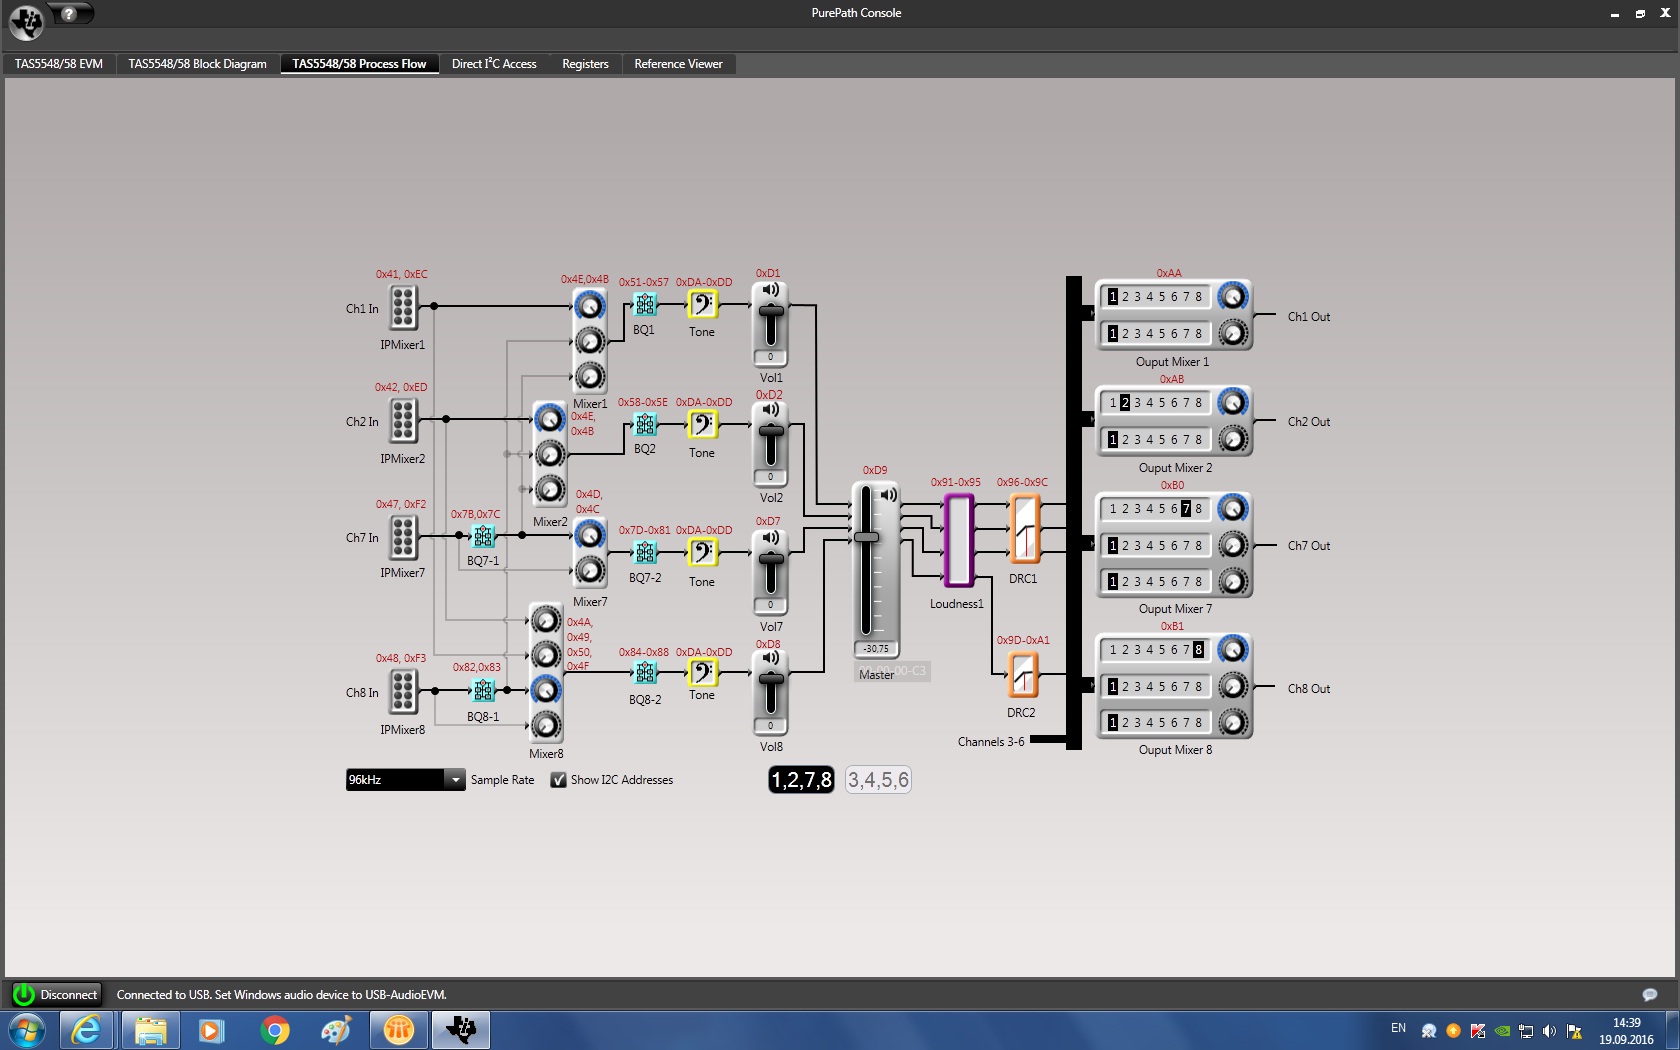Screen dimensions: 1680x1050
Task: Open the Tone control after BQ8-2
Action: 702,673
